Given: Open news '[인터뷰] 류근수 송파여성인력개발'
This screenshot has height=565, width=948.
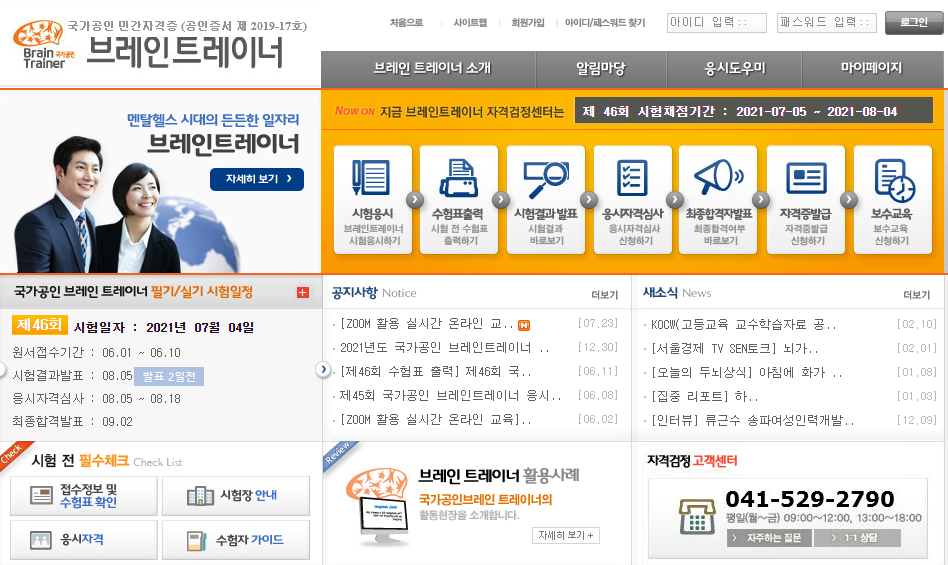Looking at the screenshot, I should click(x=753, y=420).
